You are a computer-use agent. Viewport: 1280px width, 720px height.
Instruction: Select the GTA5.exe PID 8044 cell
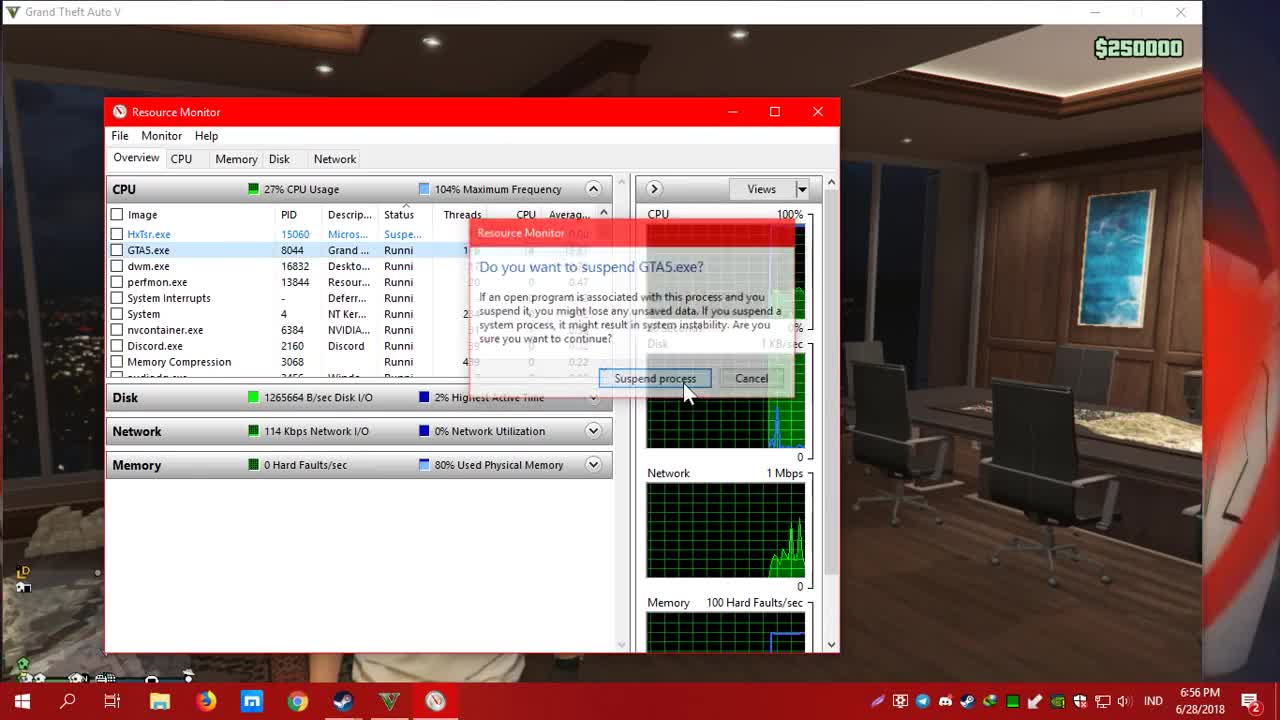click(292, 250)
